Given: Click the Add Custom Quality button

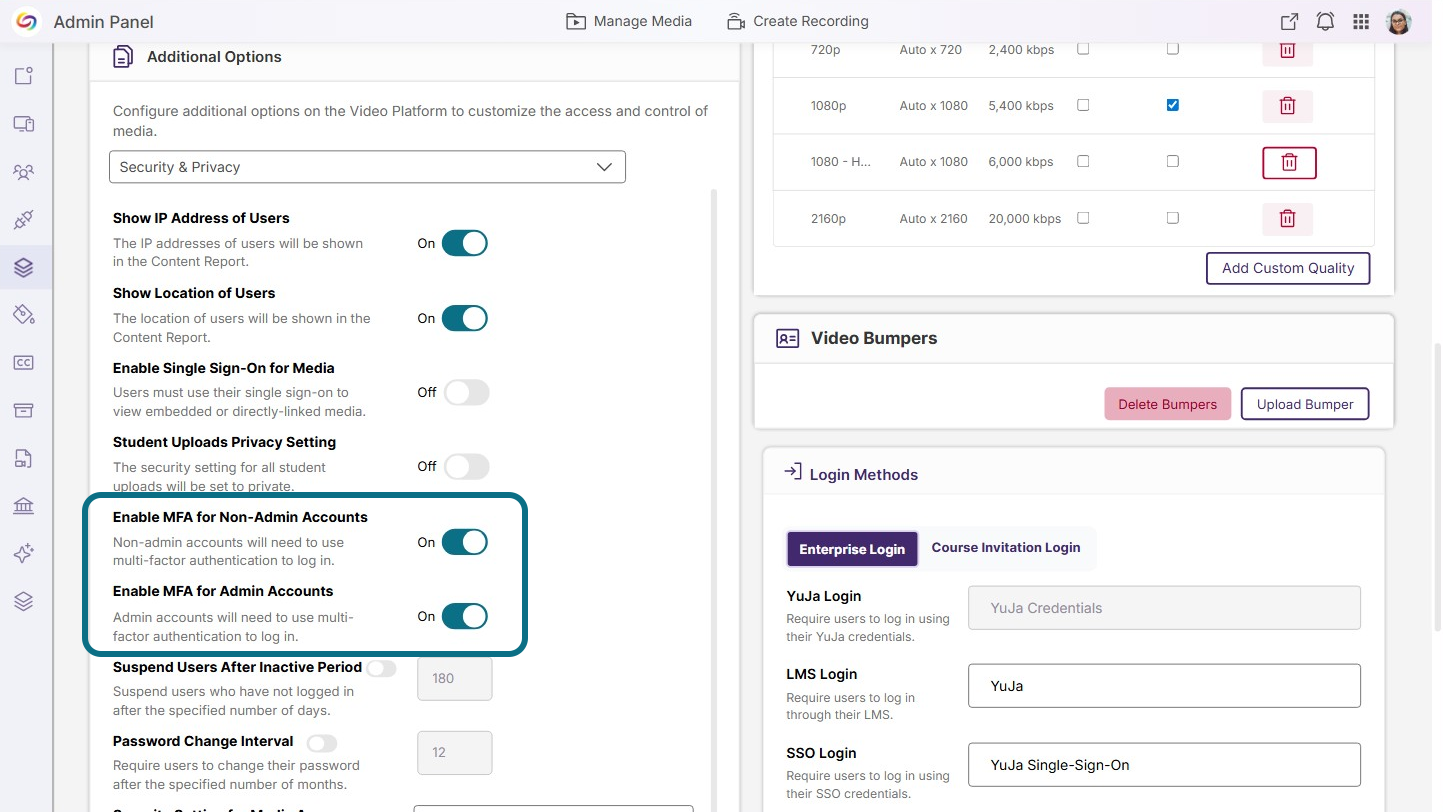Looking at the screenshot, I should pos(1288,268).
